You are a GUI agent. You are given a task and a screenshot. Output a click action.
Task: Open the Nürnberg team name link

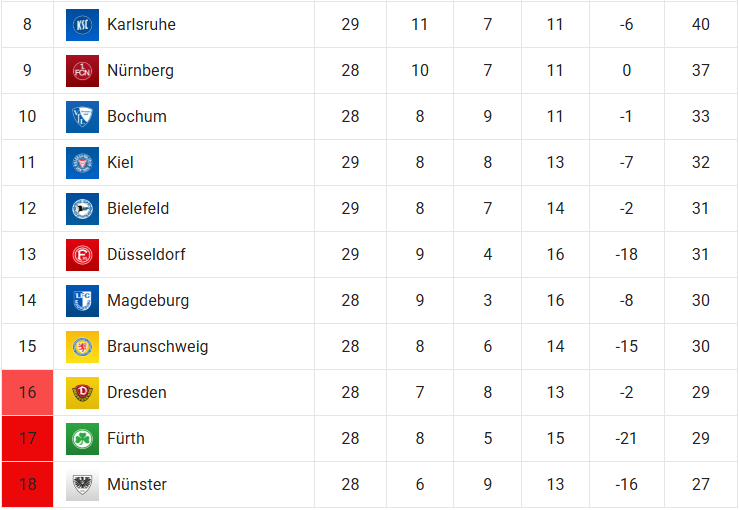(x=140, y=71)
